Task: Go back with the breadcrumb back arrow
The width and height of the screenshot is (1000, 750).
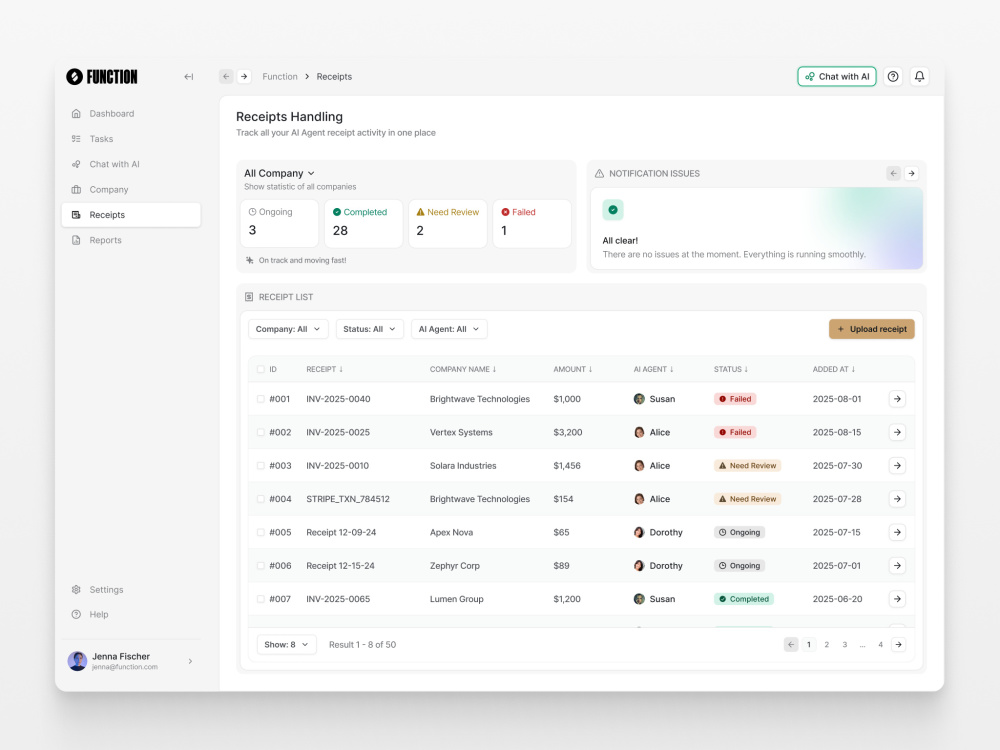Action: point(226,77)
